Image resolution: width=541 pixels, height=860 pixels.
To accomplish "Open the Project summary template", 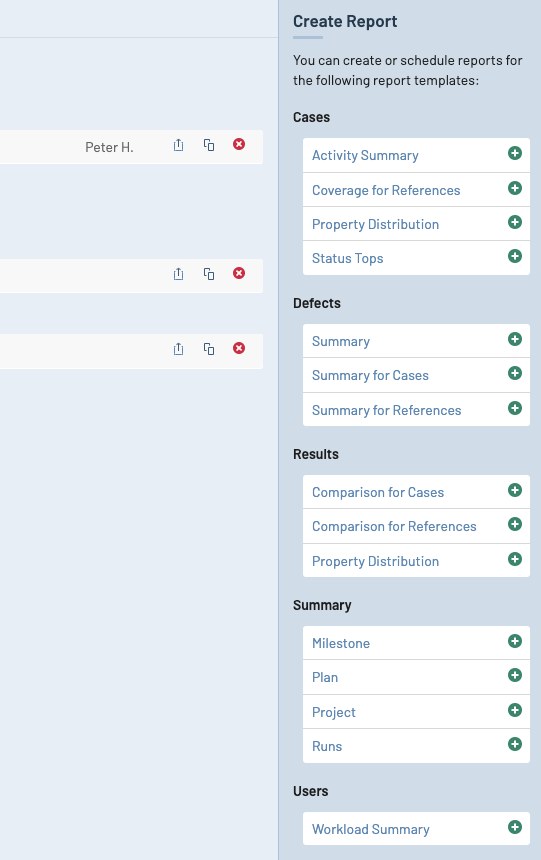I will [334, 712].
